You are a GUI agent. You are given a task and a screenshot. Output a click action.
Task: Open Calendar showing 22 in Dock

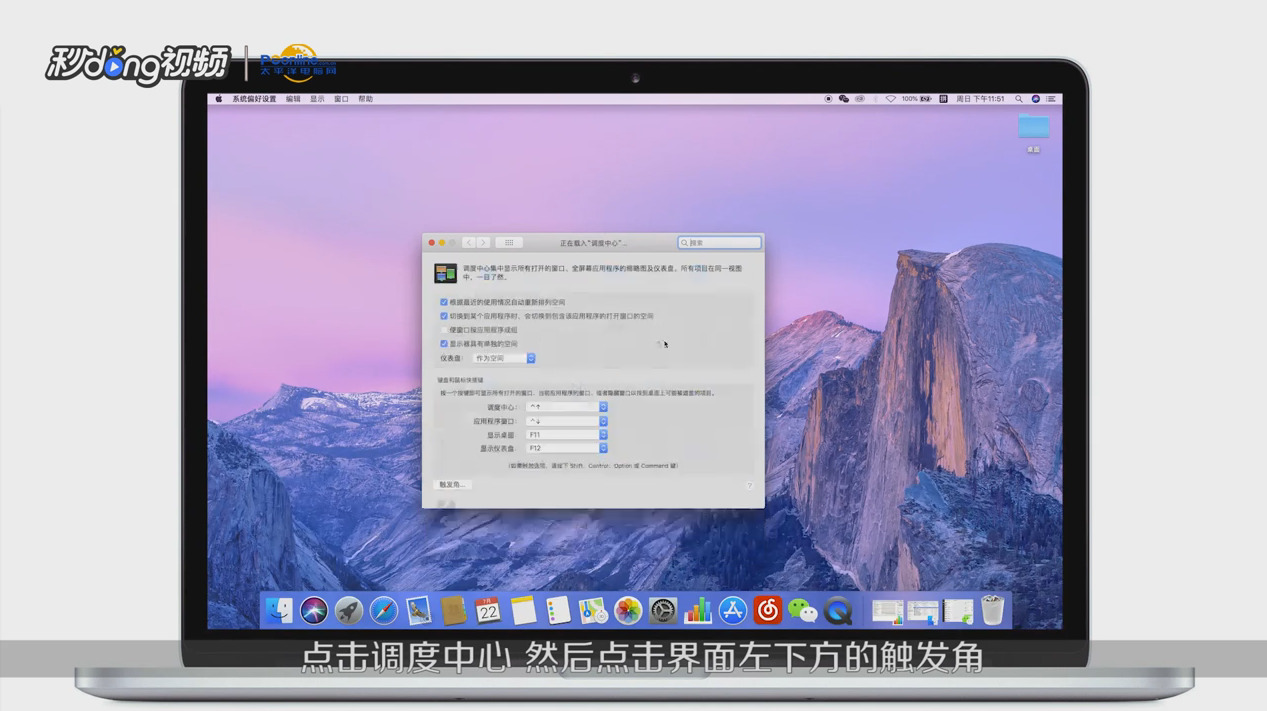tap(488, 610)
